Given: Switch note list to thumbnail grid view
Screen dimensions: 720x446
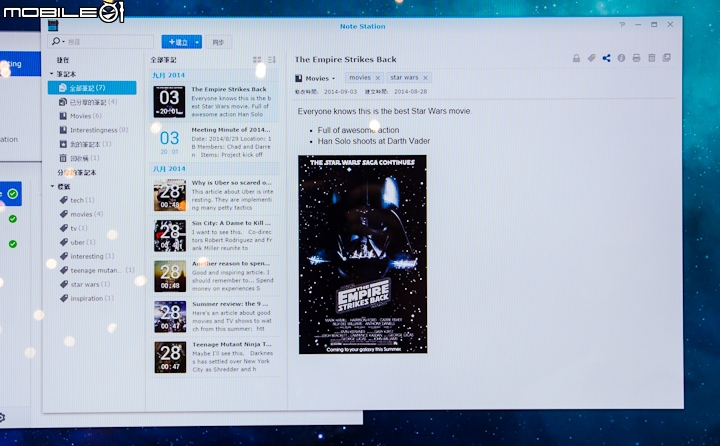Looking at the screenshot, I should point(257,60).
